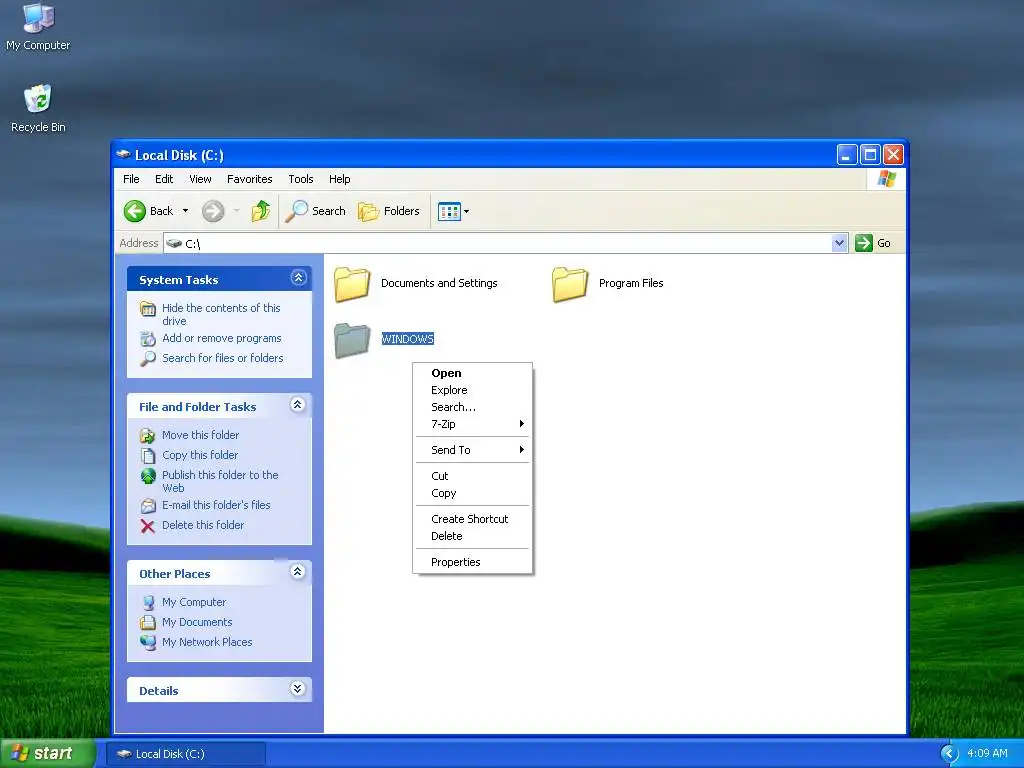Expand the Send To submenu
This screenshot has width=1024, height=768.
(x=472, y=450)
